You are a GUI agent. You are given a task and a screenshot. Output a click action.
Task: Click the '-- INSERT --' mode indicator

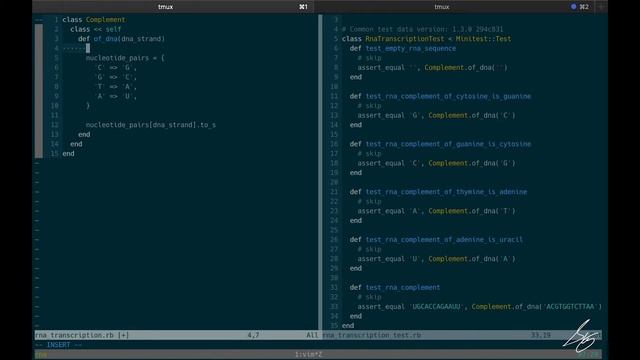pyautogui.click(x=58, y=345)
